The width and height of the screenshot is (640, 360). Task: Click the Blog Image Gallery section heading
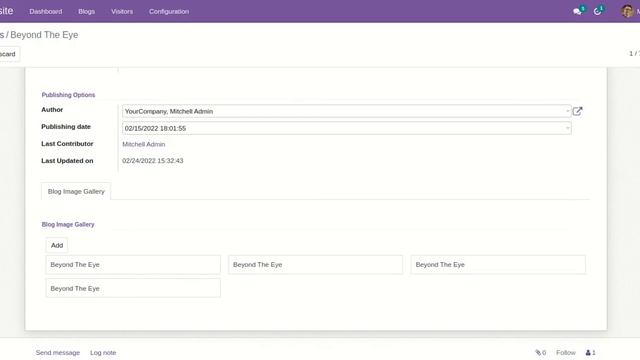68,224
